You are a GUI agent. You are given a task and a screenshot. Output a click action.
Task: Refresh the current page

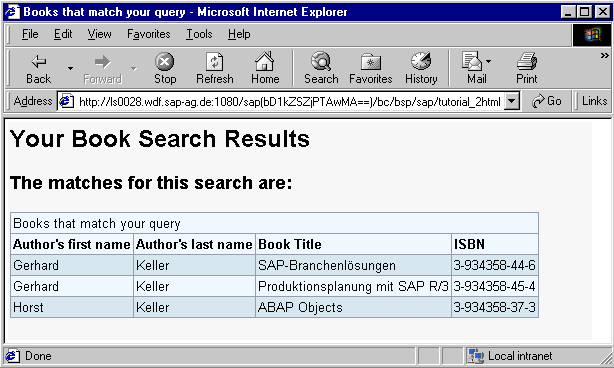(215, 68)
